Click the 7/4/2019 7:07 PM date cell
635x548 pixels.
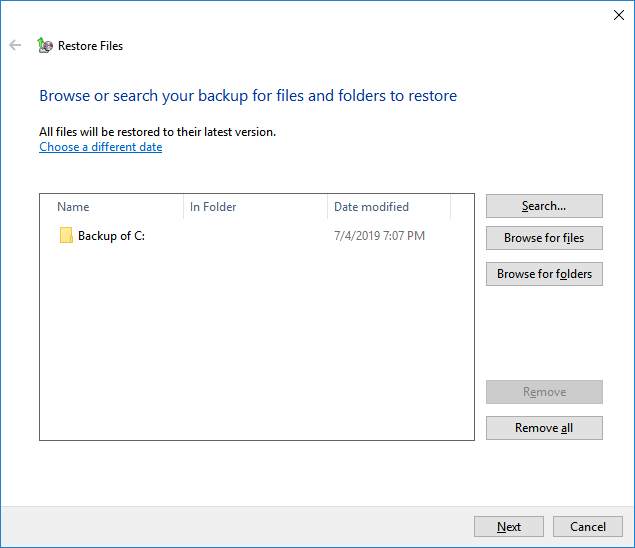379,236
